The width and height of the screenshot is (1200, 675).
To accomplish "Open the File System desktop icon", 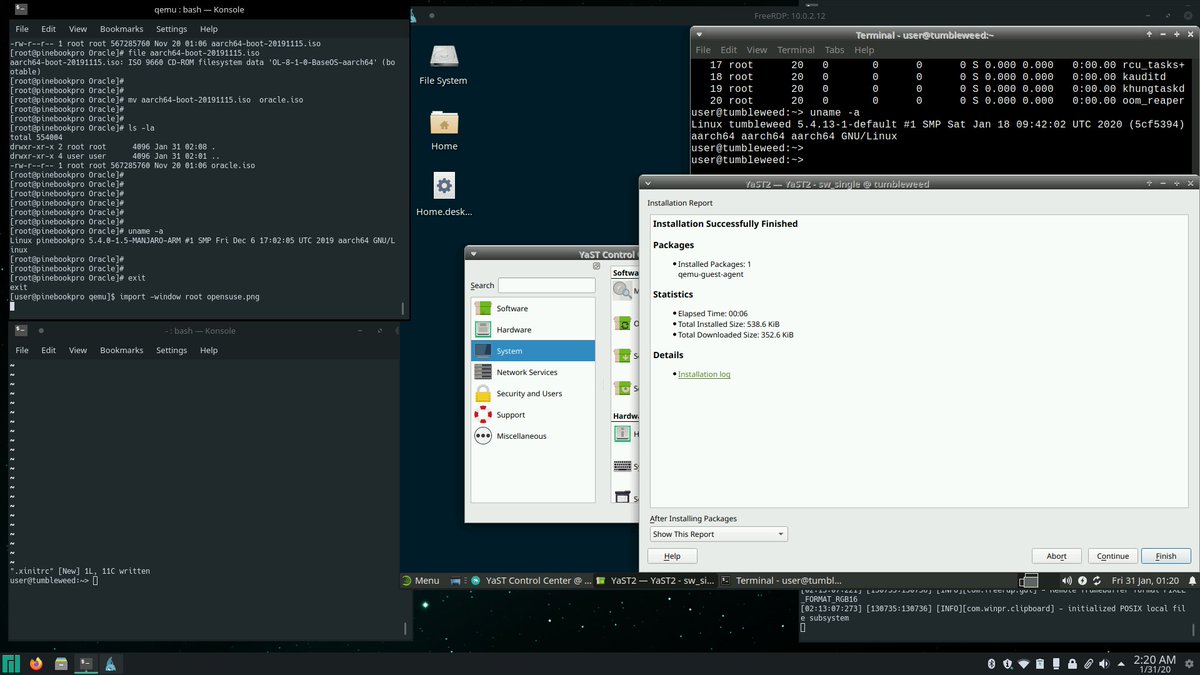I will click(443, 56).
